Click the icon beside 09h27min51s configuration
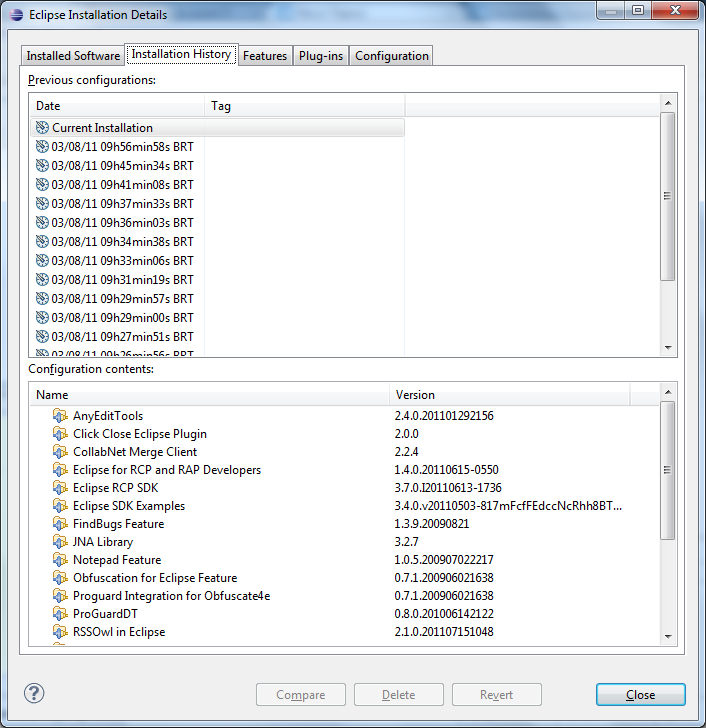 point(42,337)
